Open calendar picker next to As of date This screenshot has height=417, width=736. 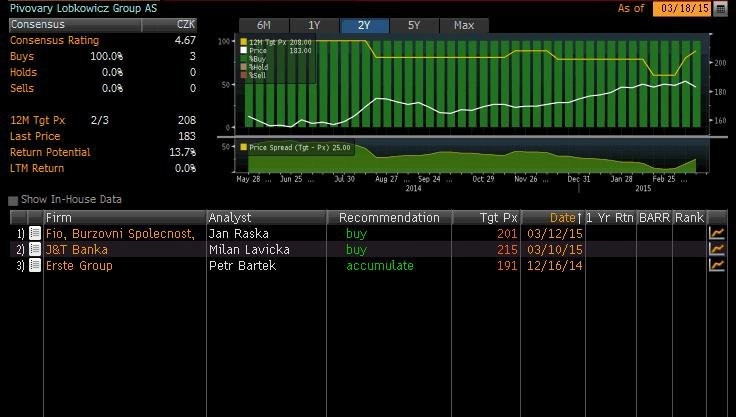pyautogui.click(x=720, y=8)
